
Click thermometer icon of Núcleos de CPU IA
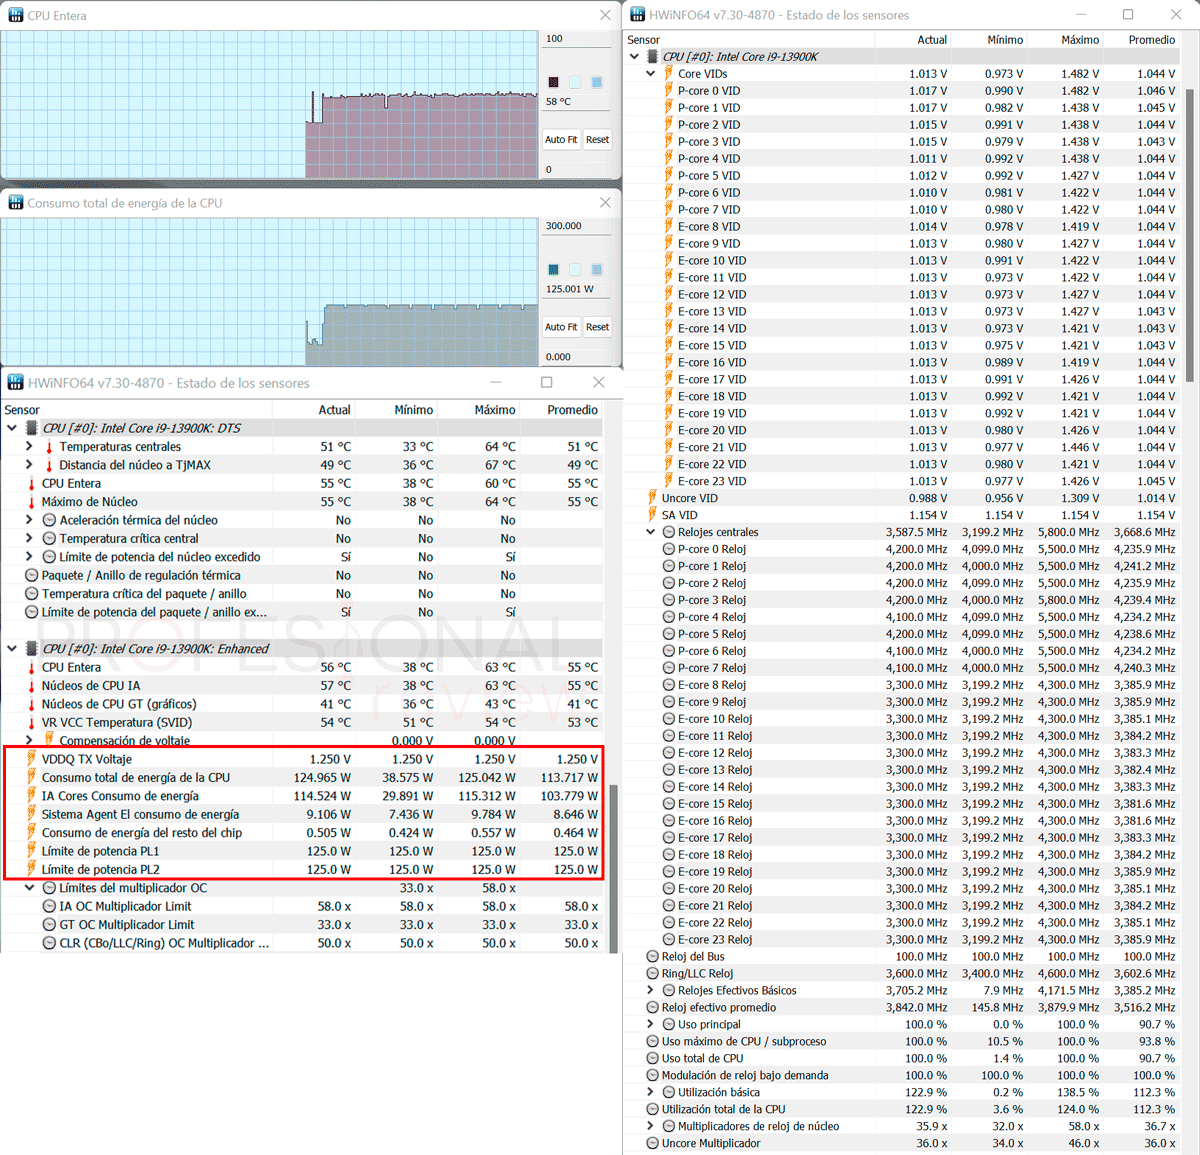32,686
